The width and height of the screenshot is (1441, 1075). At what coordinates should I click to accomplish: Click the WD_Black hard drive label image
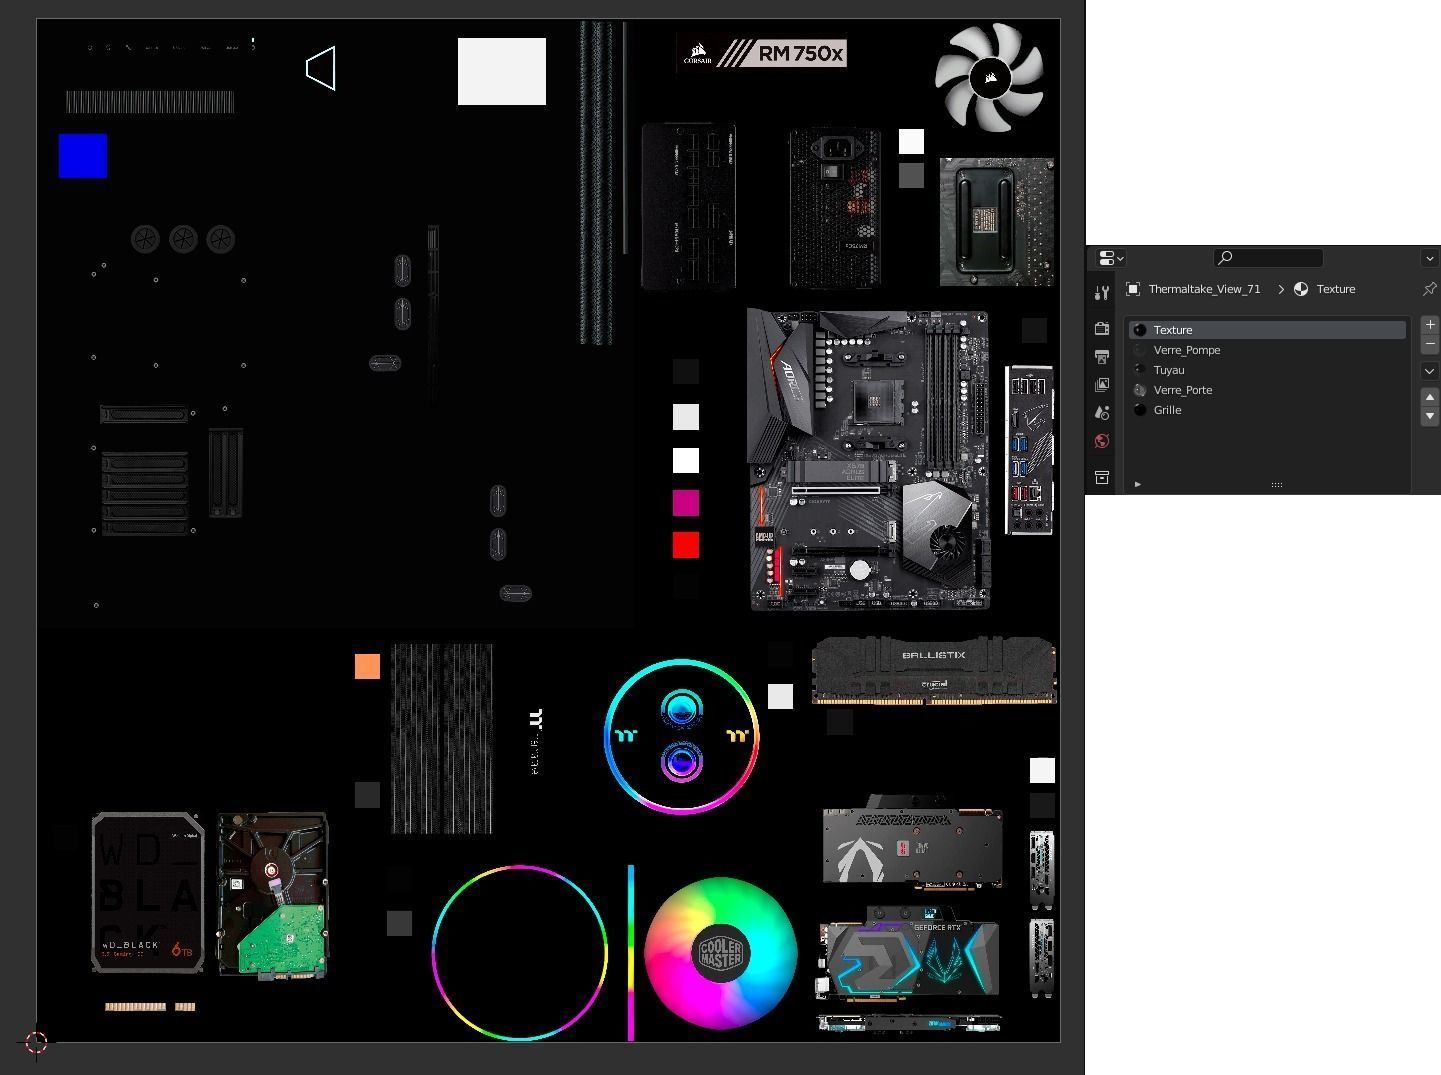[148, 892]
